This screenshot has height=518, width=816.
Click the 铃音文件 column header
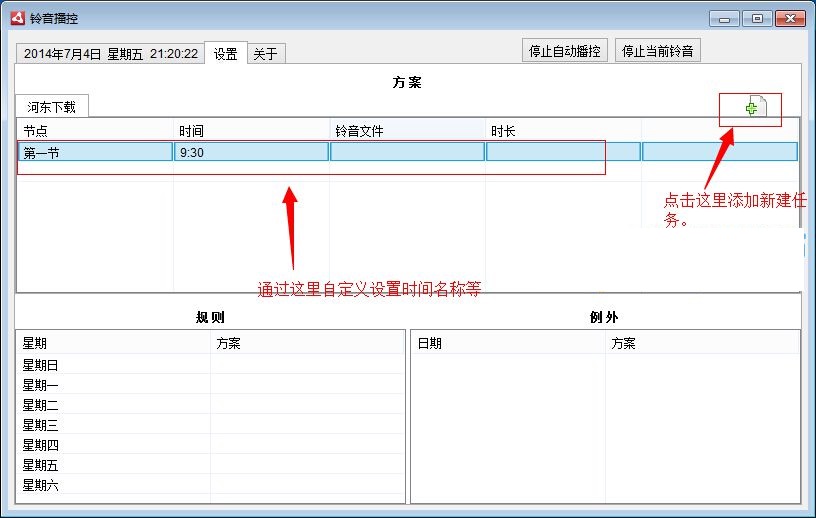407,131
